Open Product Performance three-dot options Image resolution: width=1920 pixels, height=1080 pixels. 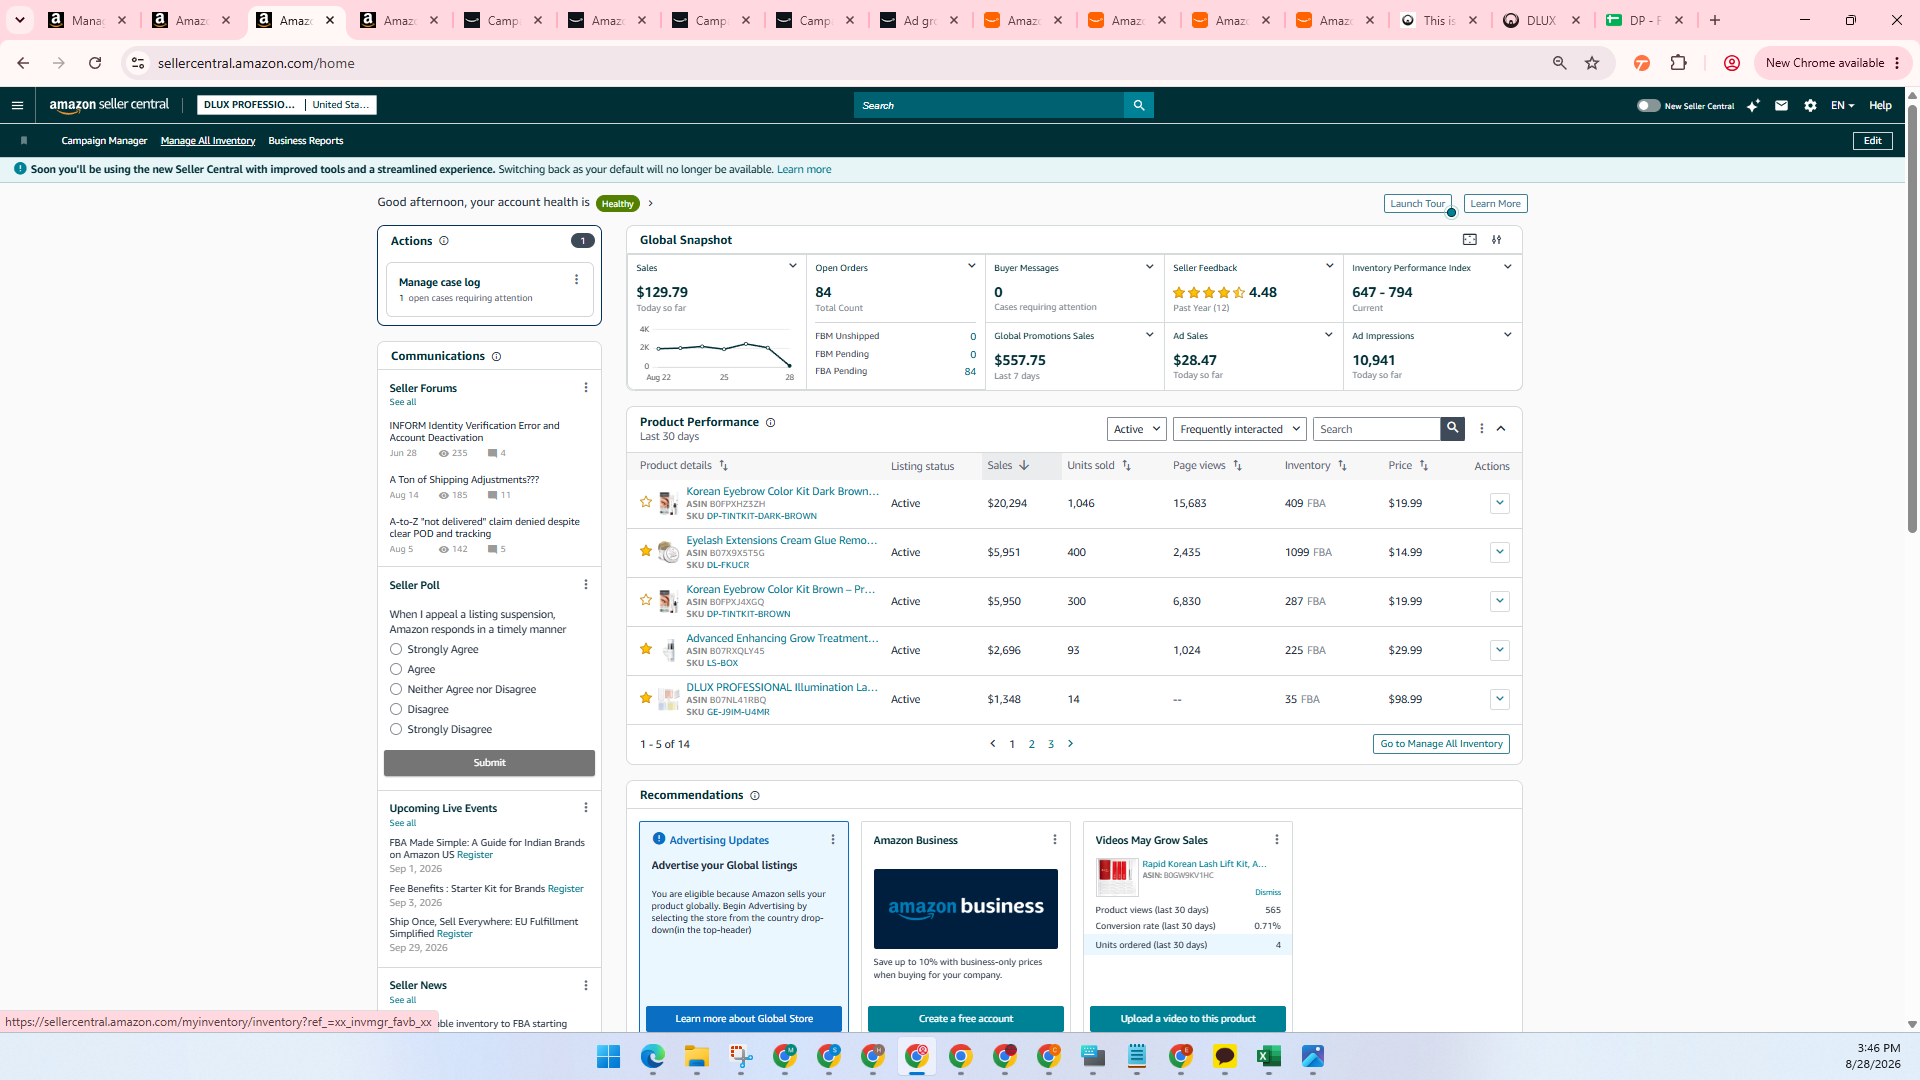click(x=1482, y=429)
